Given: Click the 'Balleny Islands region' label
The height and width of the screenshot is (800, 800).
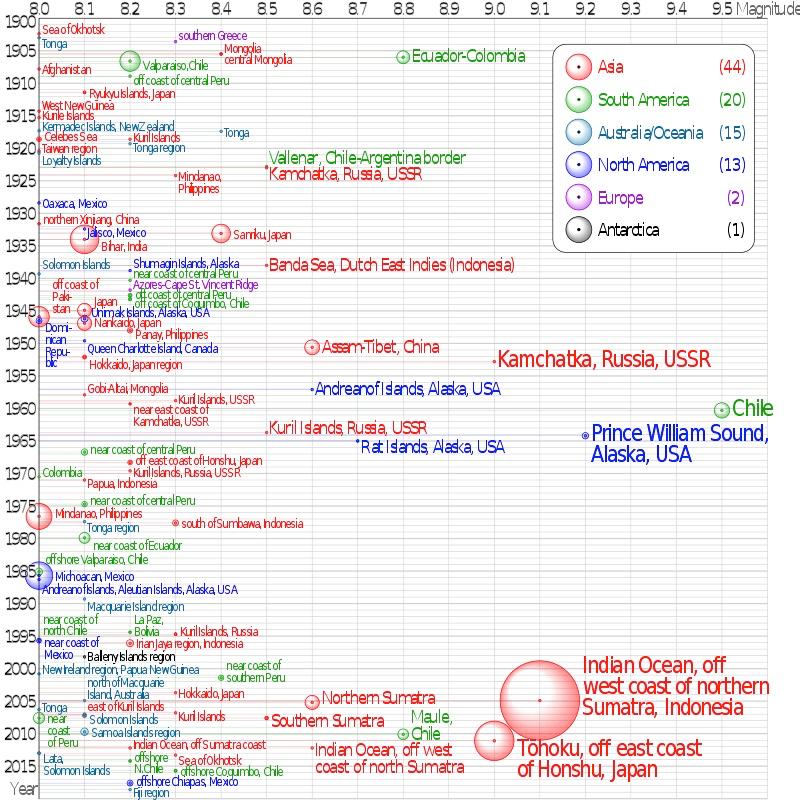Looking at the screenshot, I should click(131, 657).
